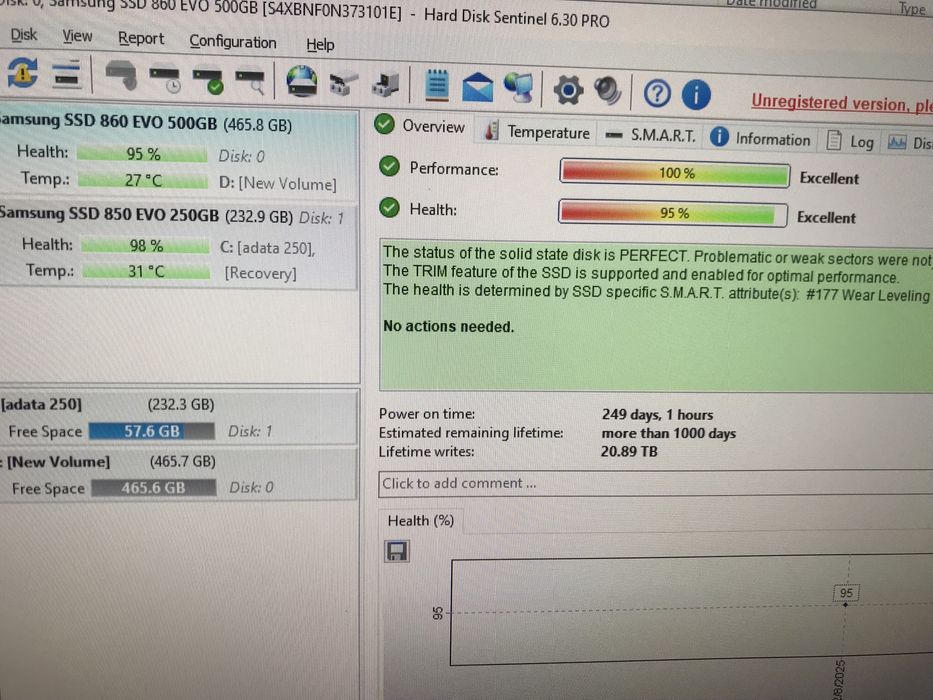Select Samsung SSD 860 EVO 500GB disk

point(177,154)
